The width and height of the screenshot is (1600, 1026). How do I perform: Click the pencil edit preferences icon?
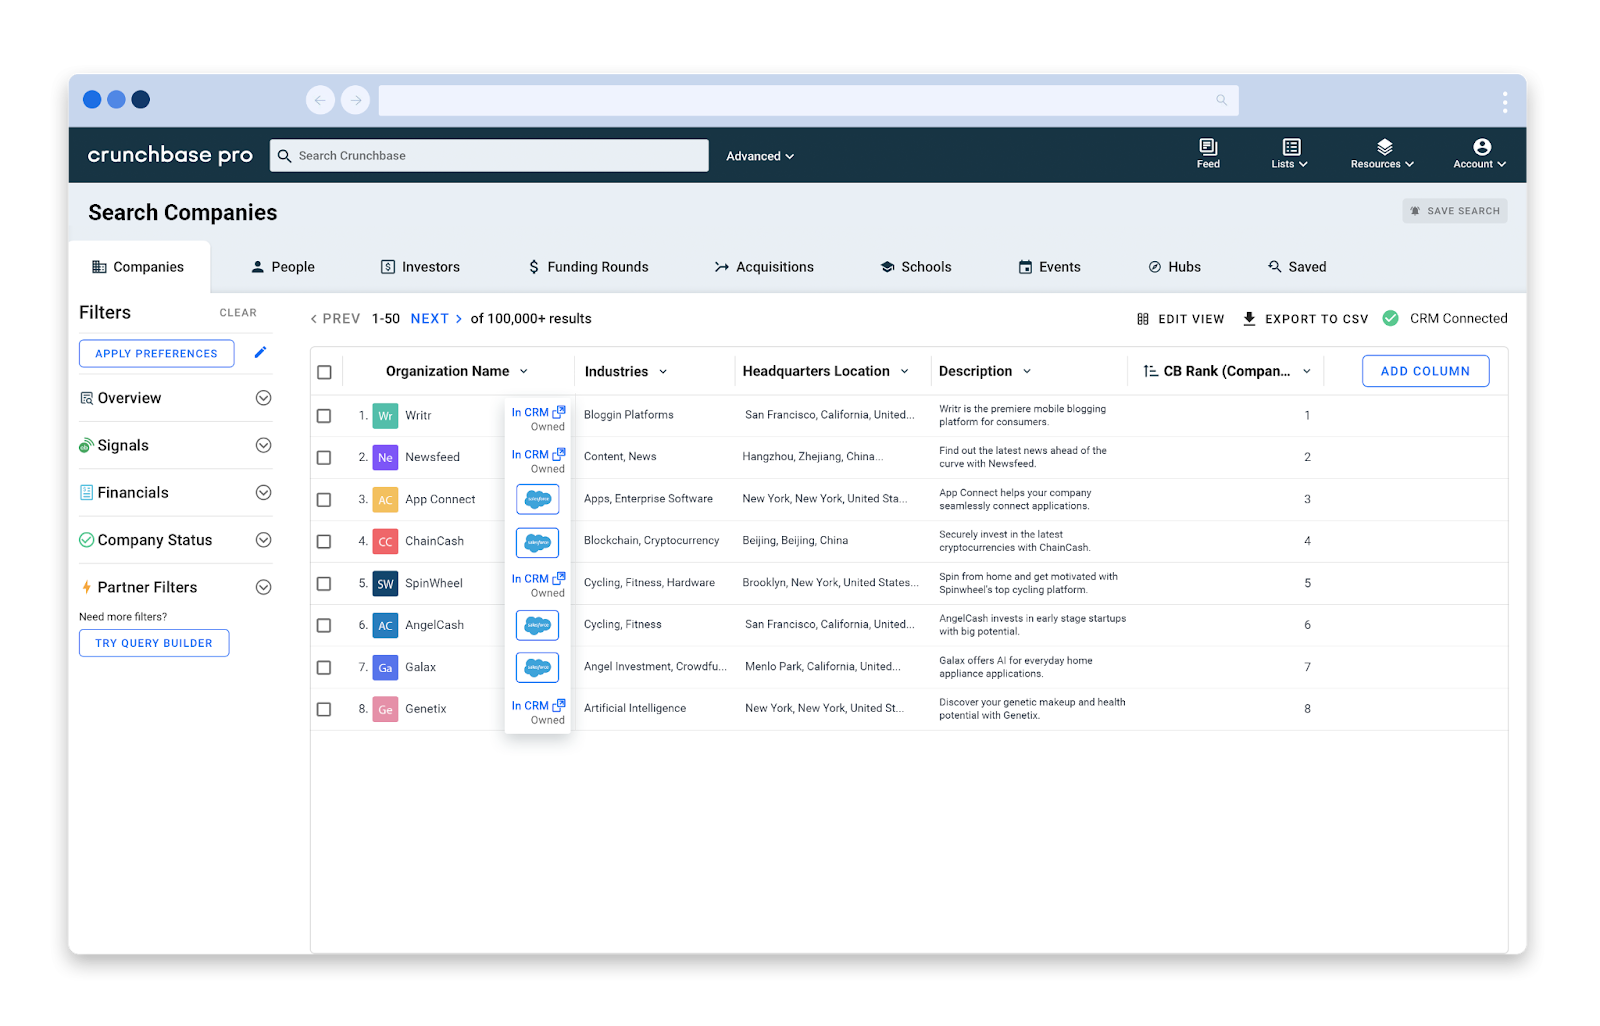pos(260,352)
